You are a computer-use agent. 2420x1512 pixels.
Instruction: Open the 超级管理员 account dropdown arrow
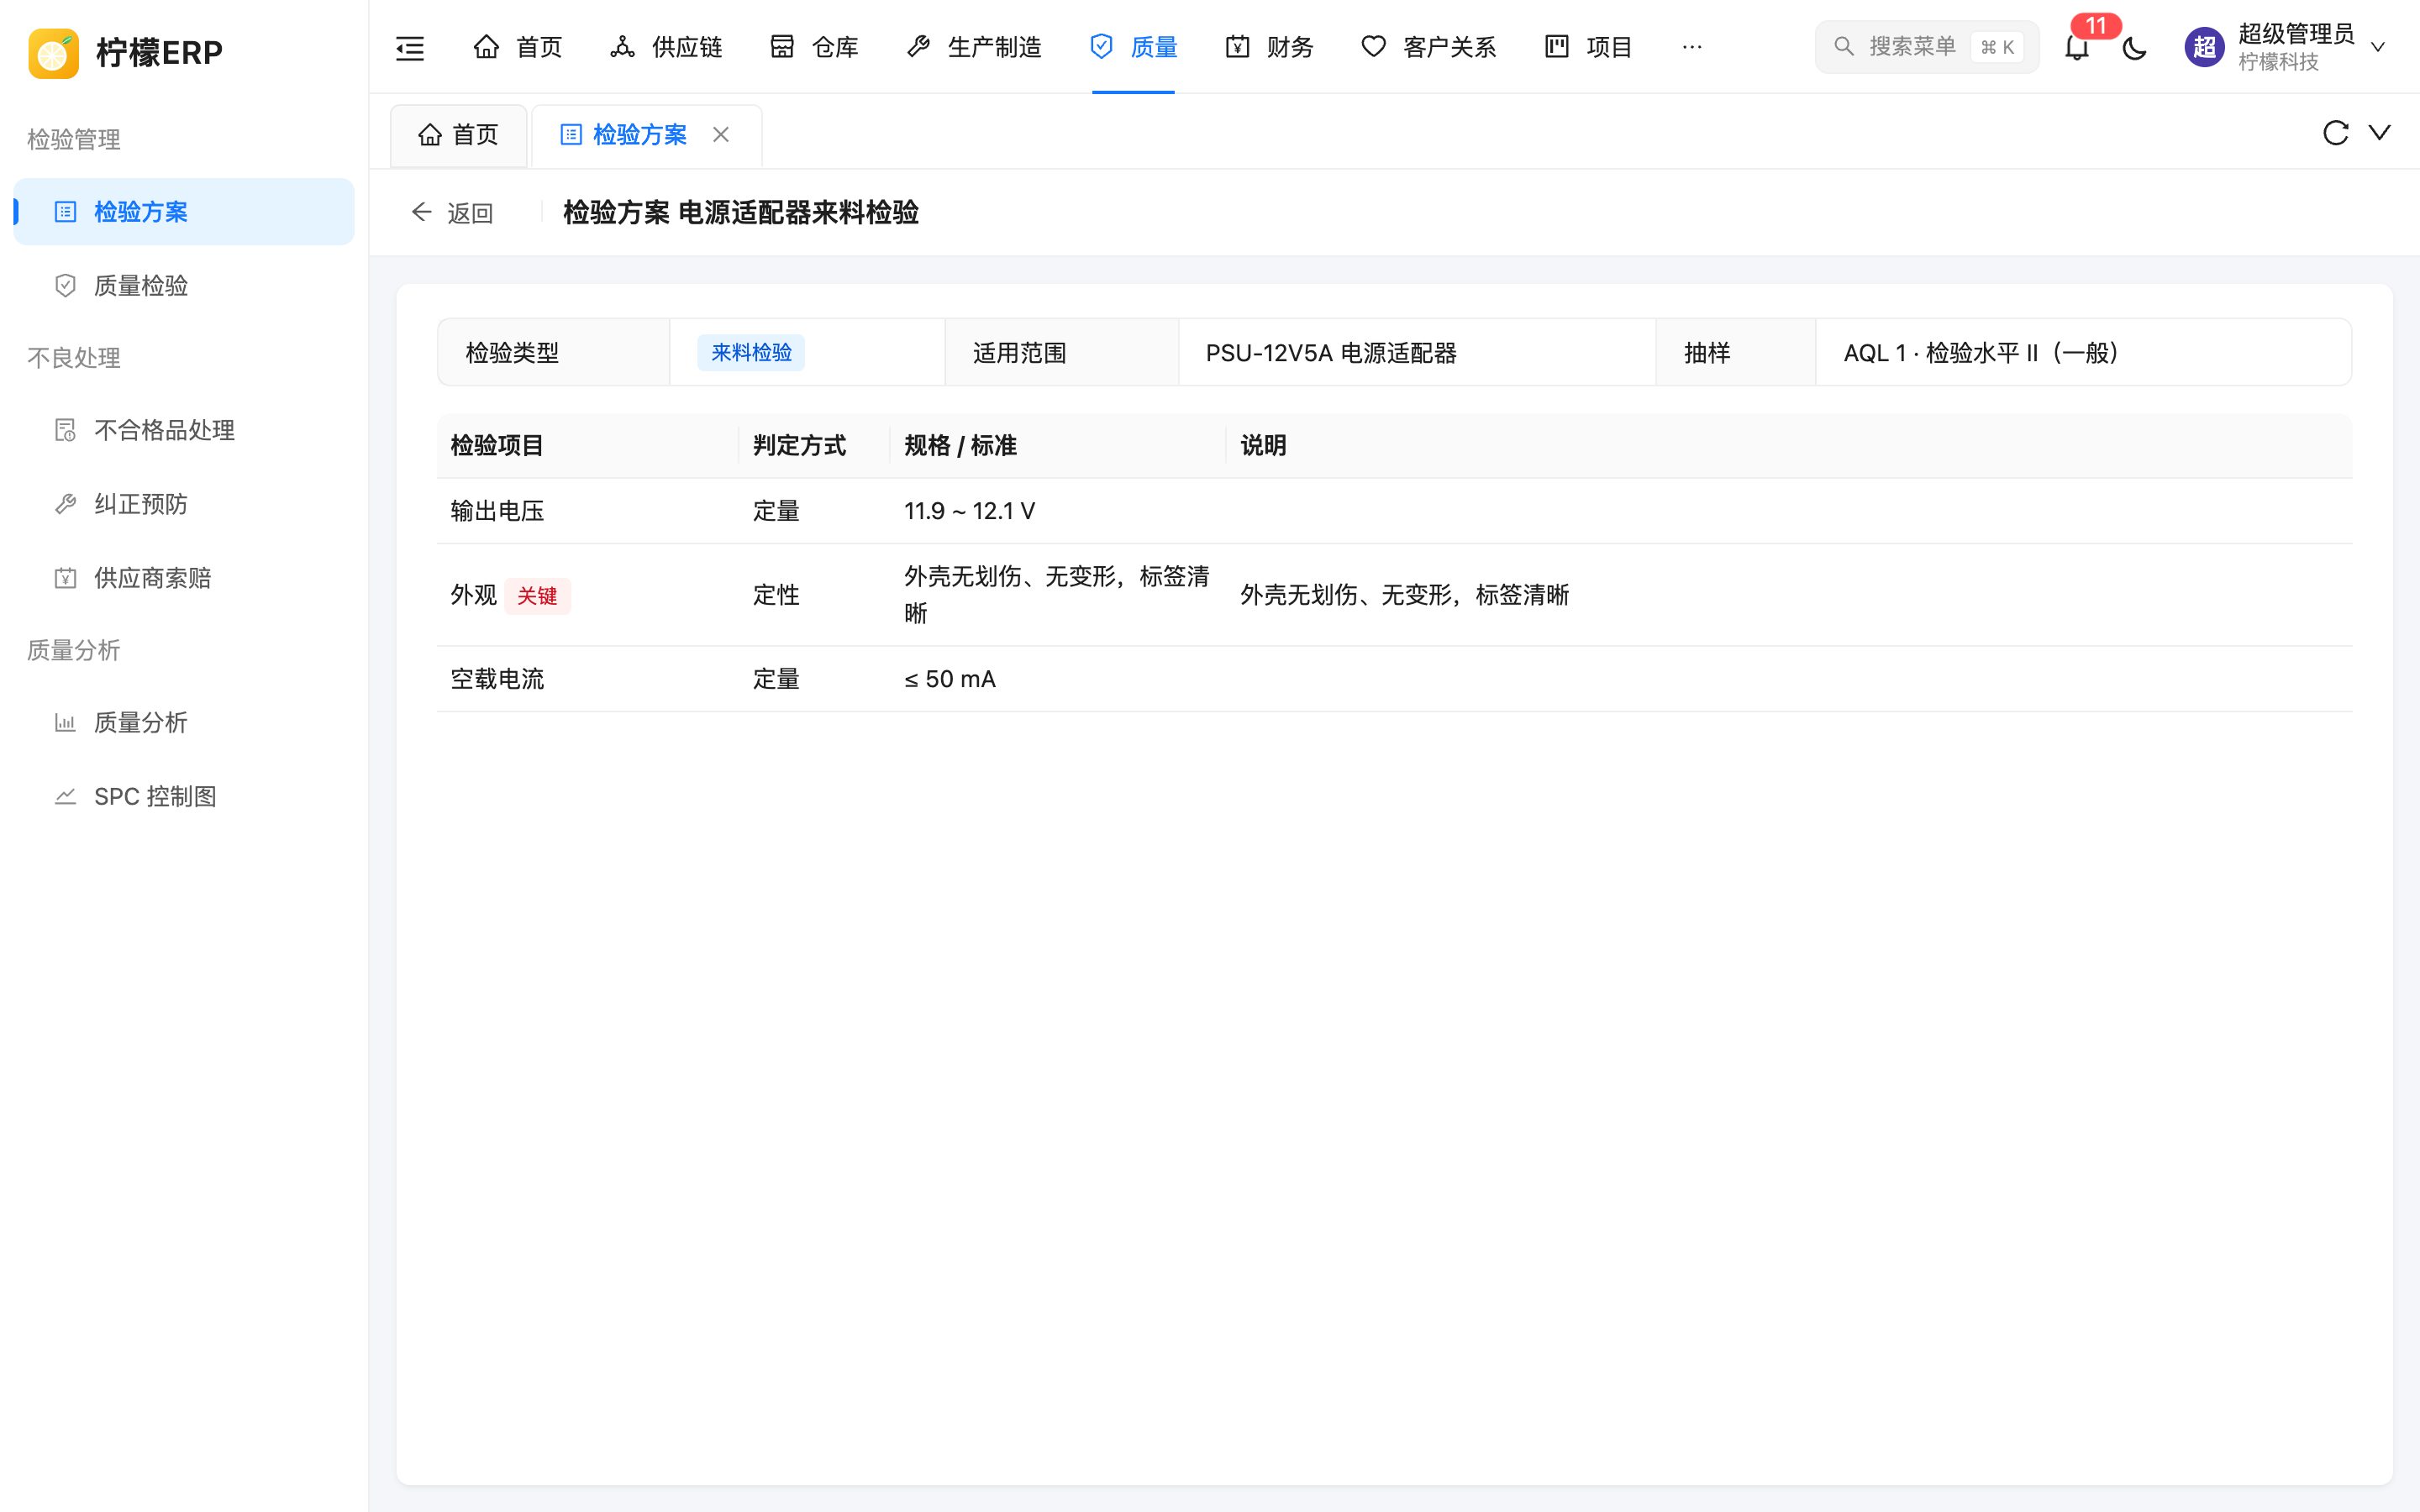tap(2378, 47)
